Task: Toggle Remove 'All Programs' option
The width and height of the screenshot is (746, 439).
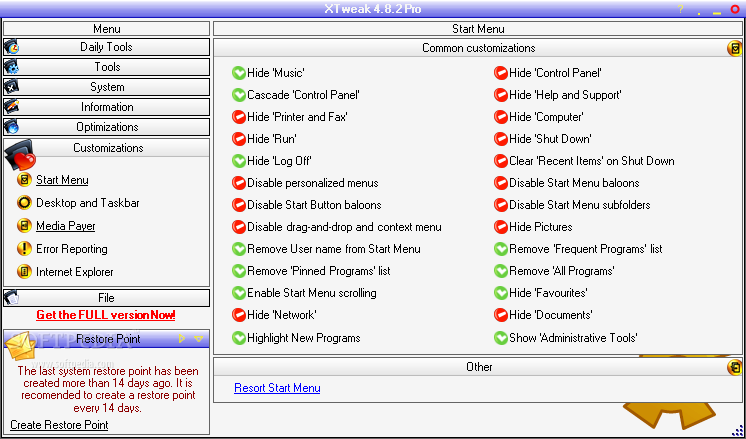Action: point(501,271)
